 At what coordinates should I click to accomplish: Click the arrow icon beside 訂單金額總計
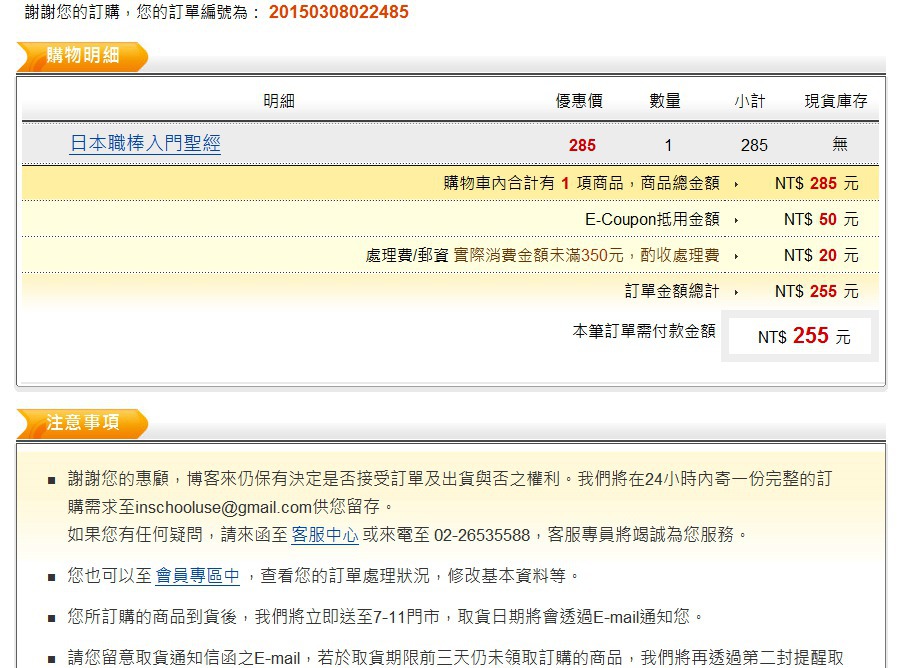click(x=736, y=292)
